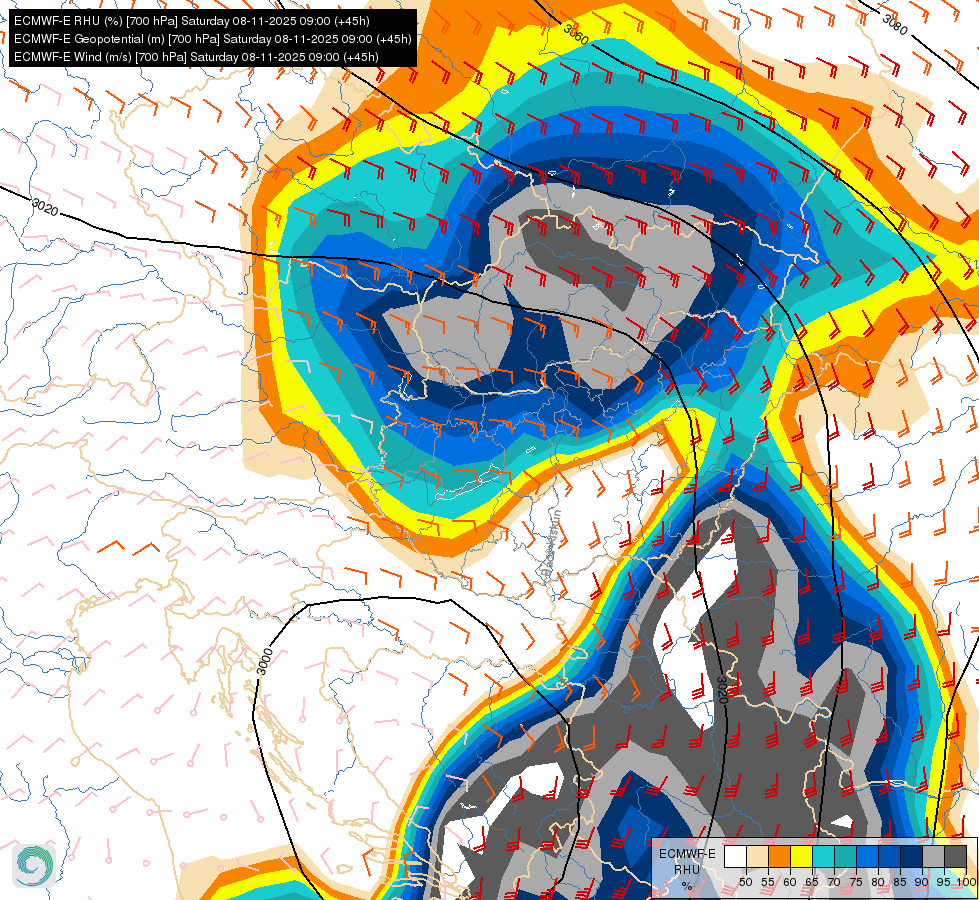979x900 pixels.
Task: Click the legend value 55
Action: click(x=767, y=882)
